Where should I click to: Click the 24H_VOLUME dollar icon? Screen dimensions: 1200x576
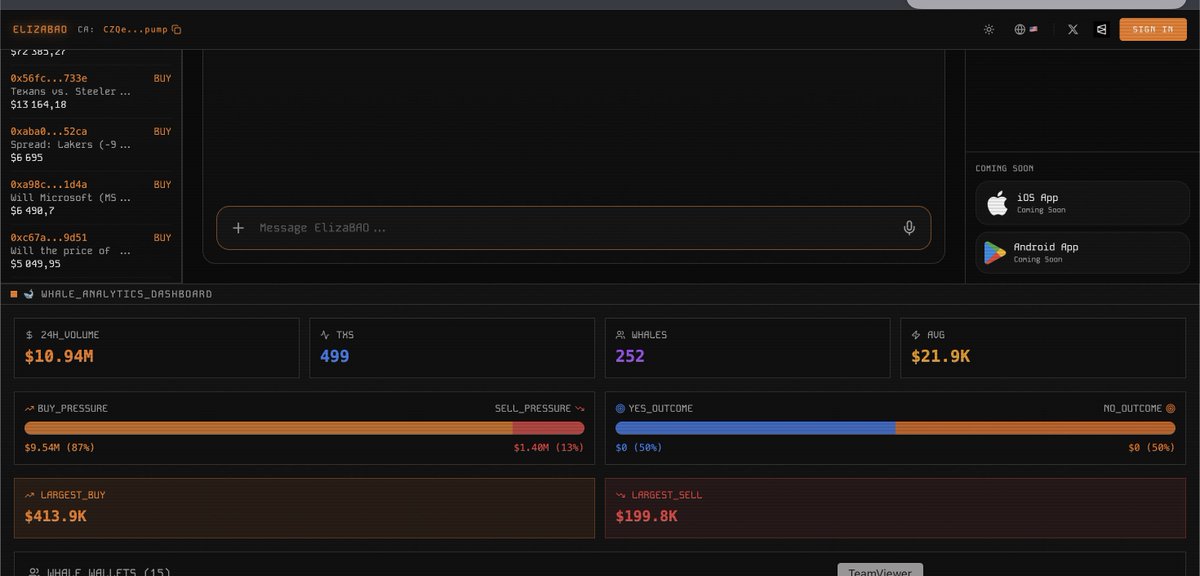pos(30,335)
